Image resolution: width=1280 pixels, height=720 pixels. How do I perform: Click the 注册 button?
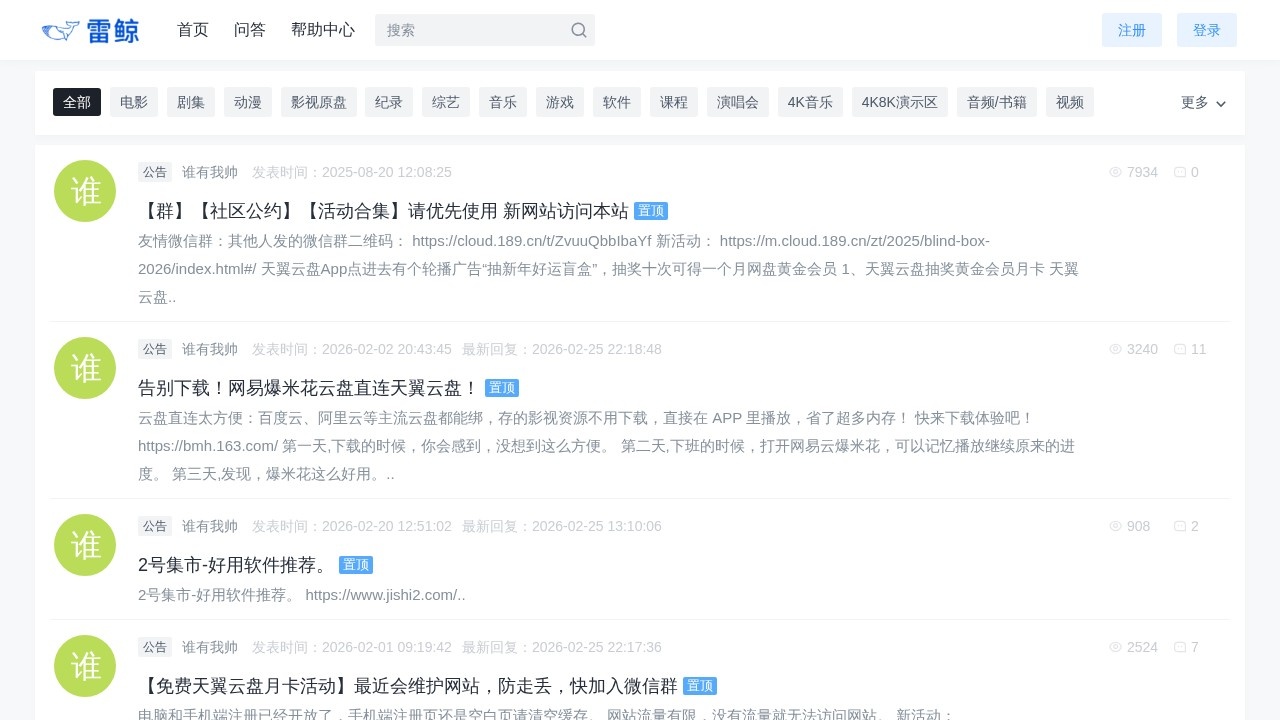click(x=1132, y=30)
